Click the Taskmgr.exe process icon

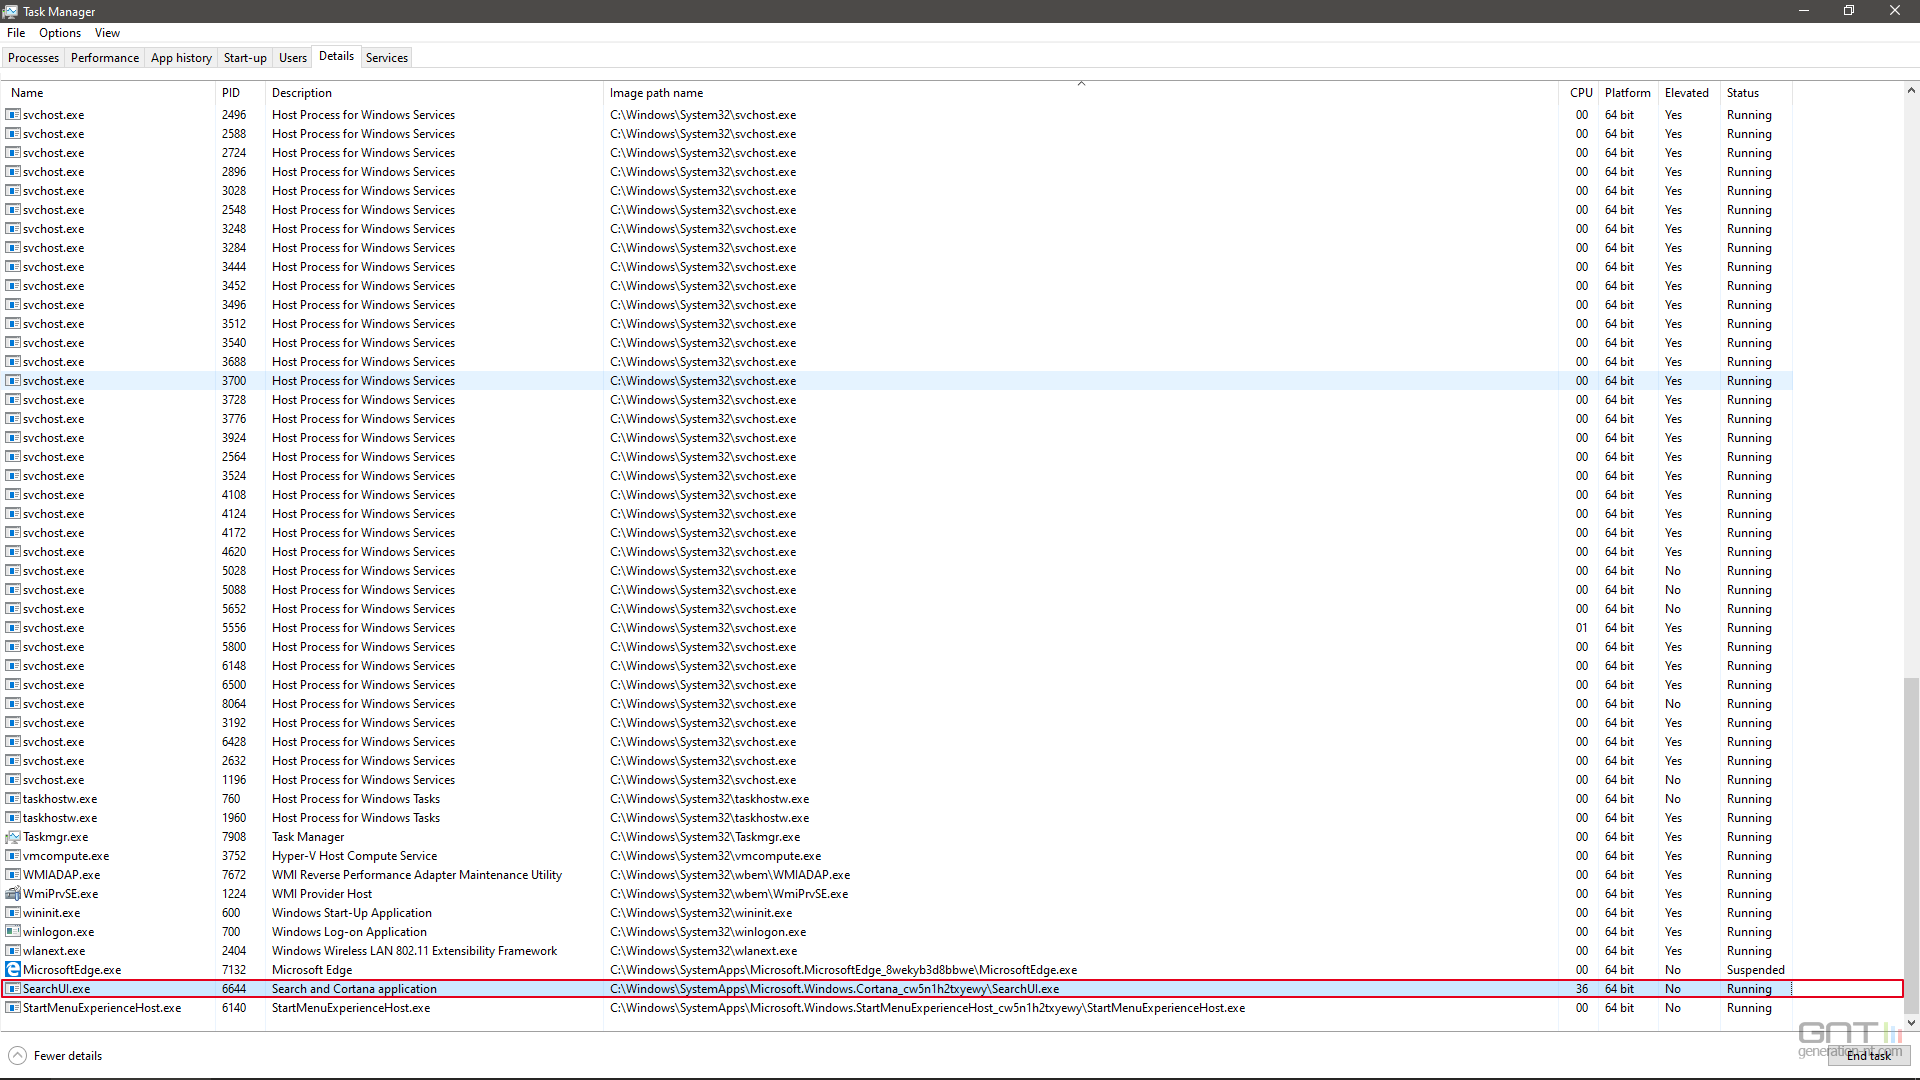(x=13, y=837)
